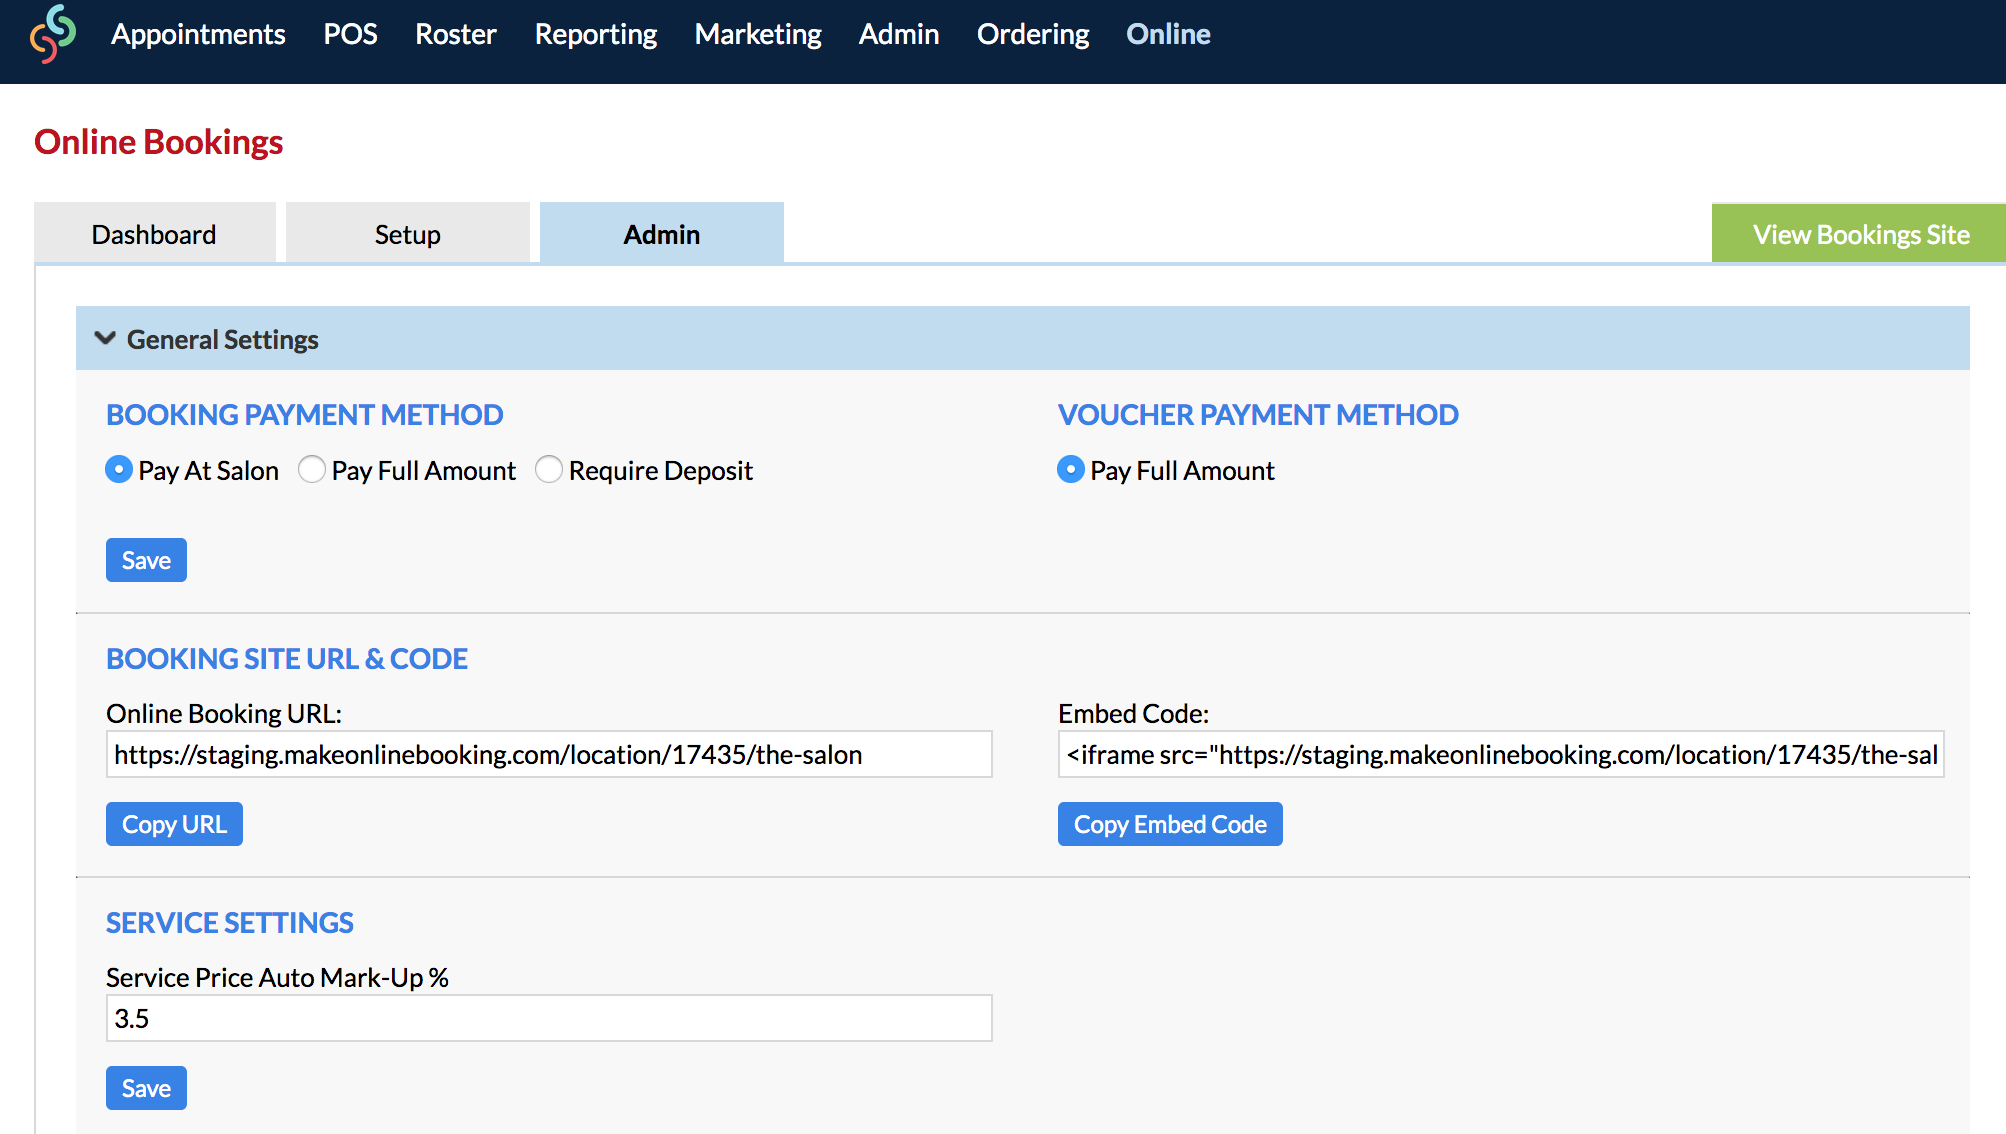Go to the Ordering section
The height and width of the screenshot is (1134, 2006).
pos(1033,34)
